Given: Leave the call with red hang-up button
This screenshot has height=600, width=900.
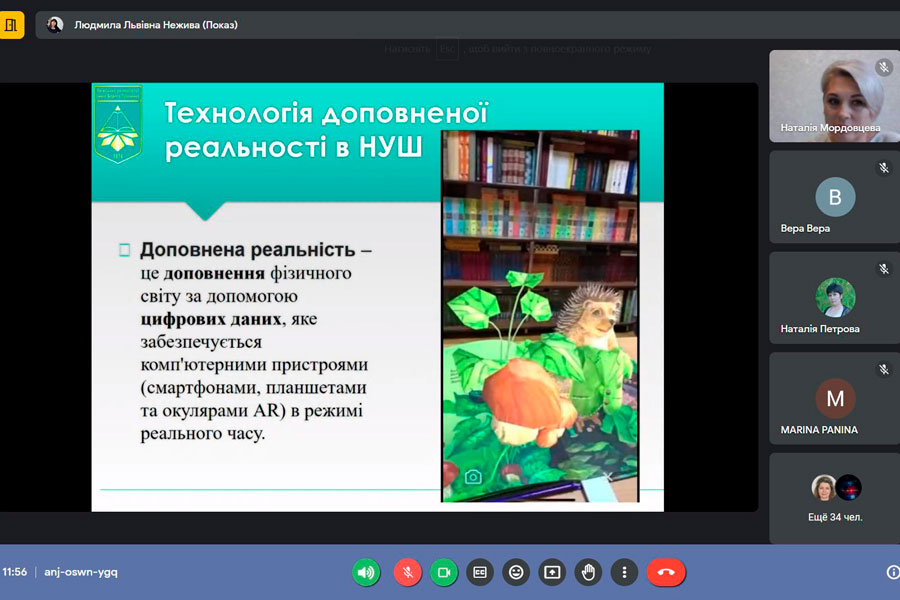Looking at the screenshot, I should 666,572.
